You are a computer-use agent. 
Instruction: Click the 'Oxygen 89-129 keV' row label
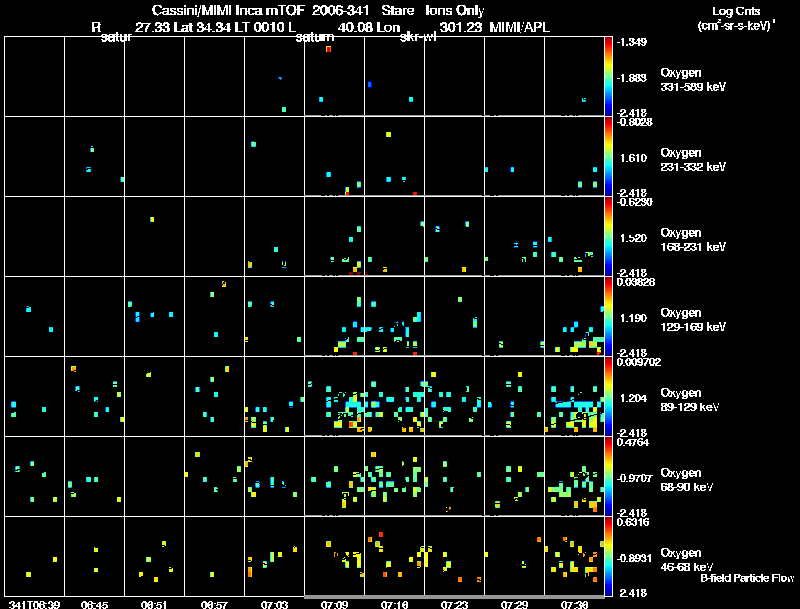point(690,400)
